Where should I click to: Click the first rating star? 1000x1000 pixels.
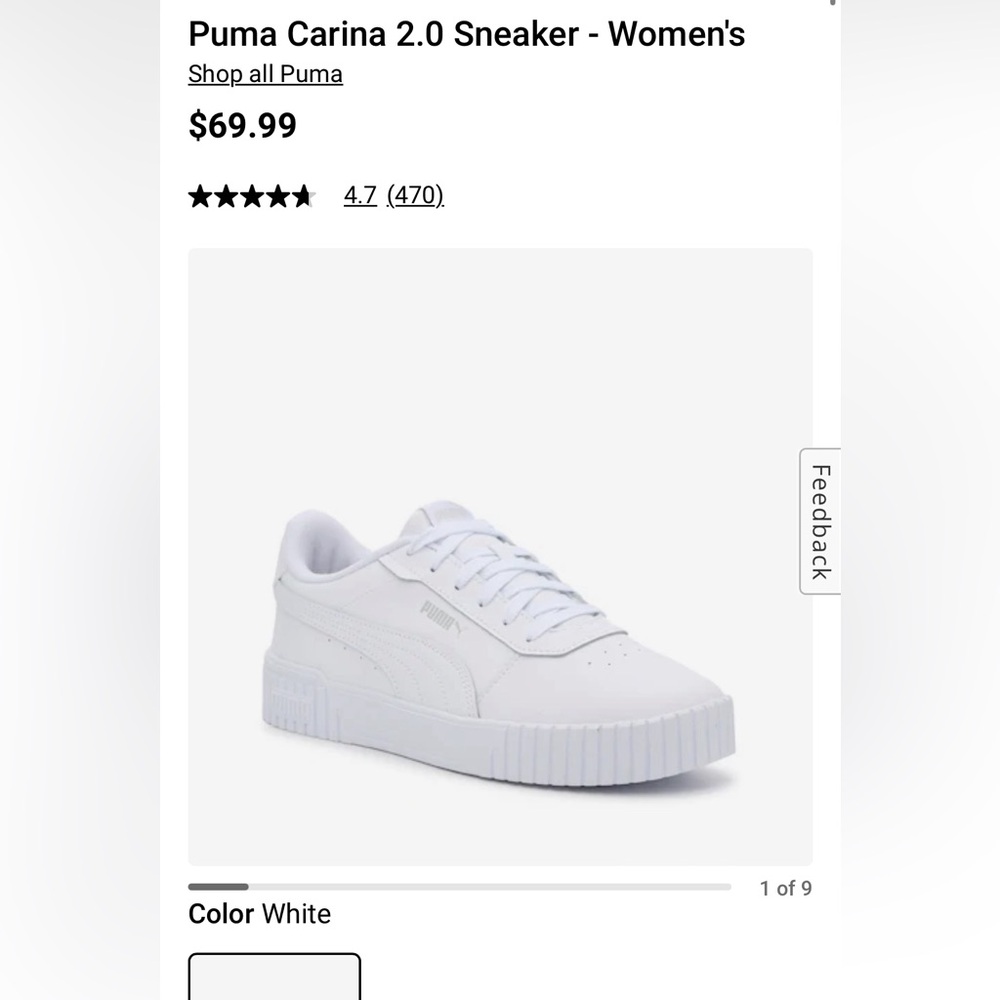[x=199, y=195]
